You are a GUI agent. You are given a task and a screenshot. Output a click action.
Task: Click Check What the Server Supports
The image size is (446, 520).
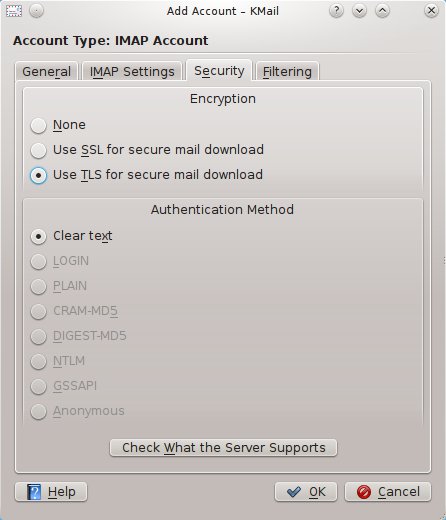pos(223,448)
